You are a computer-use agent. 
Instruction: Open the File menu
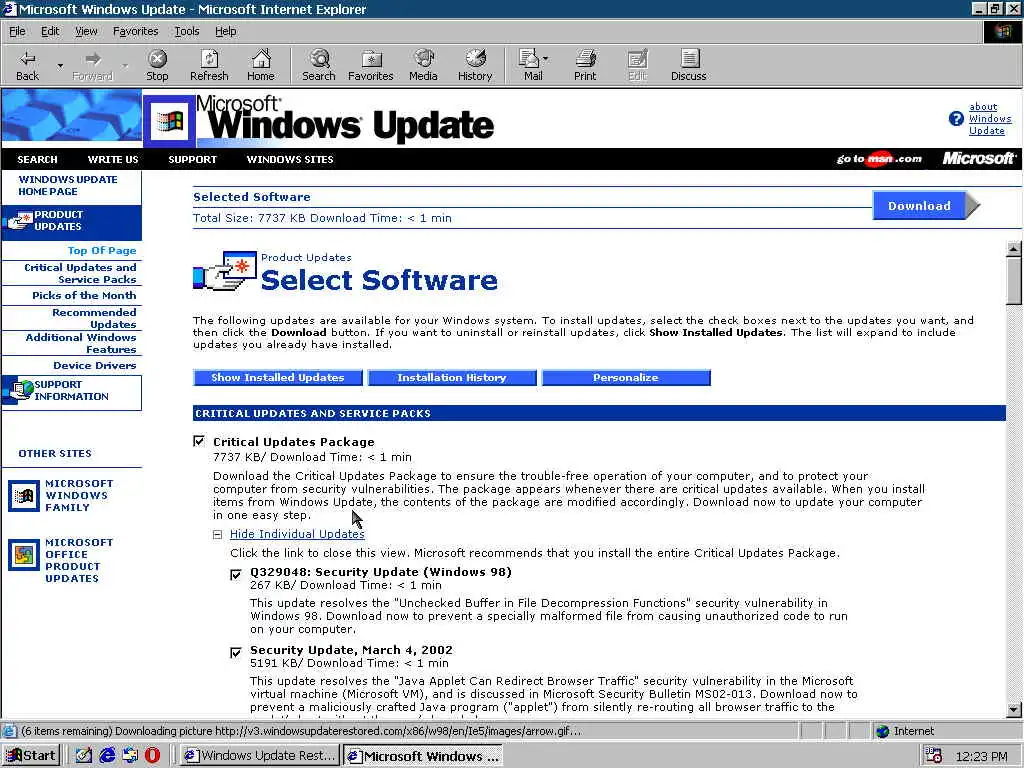click(x=17, y=31)
